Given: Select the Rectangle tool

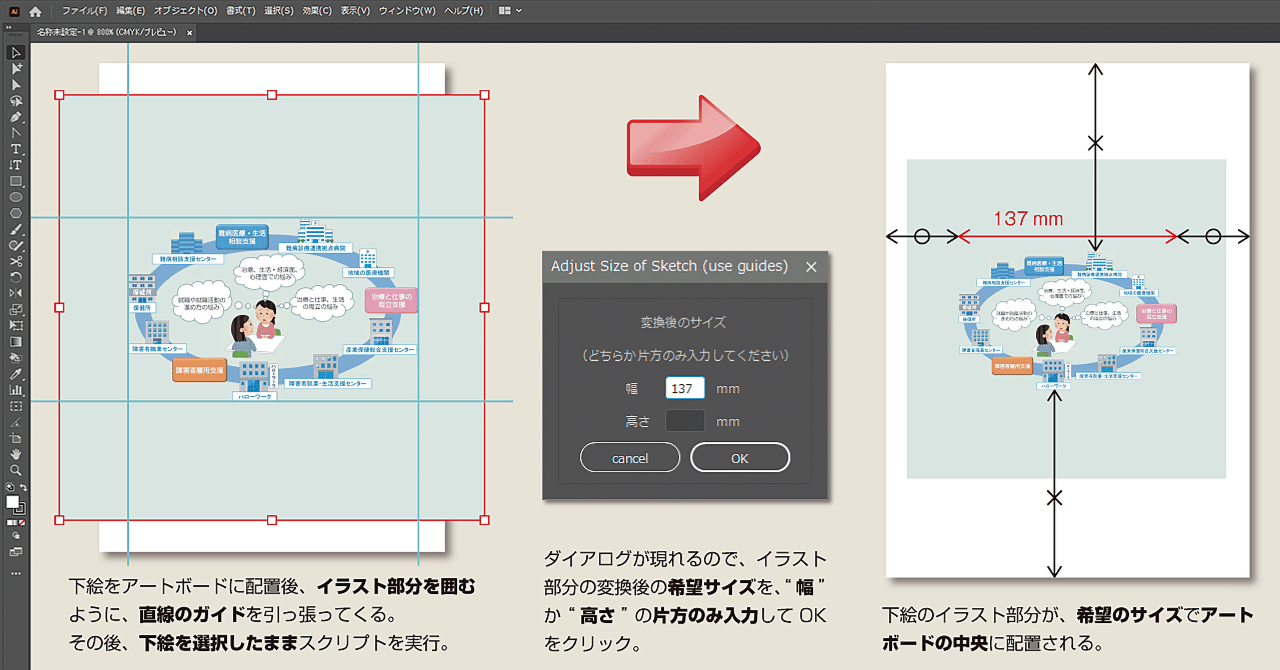Looking at the screenshot, I should 15,180.
